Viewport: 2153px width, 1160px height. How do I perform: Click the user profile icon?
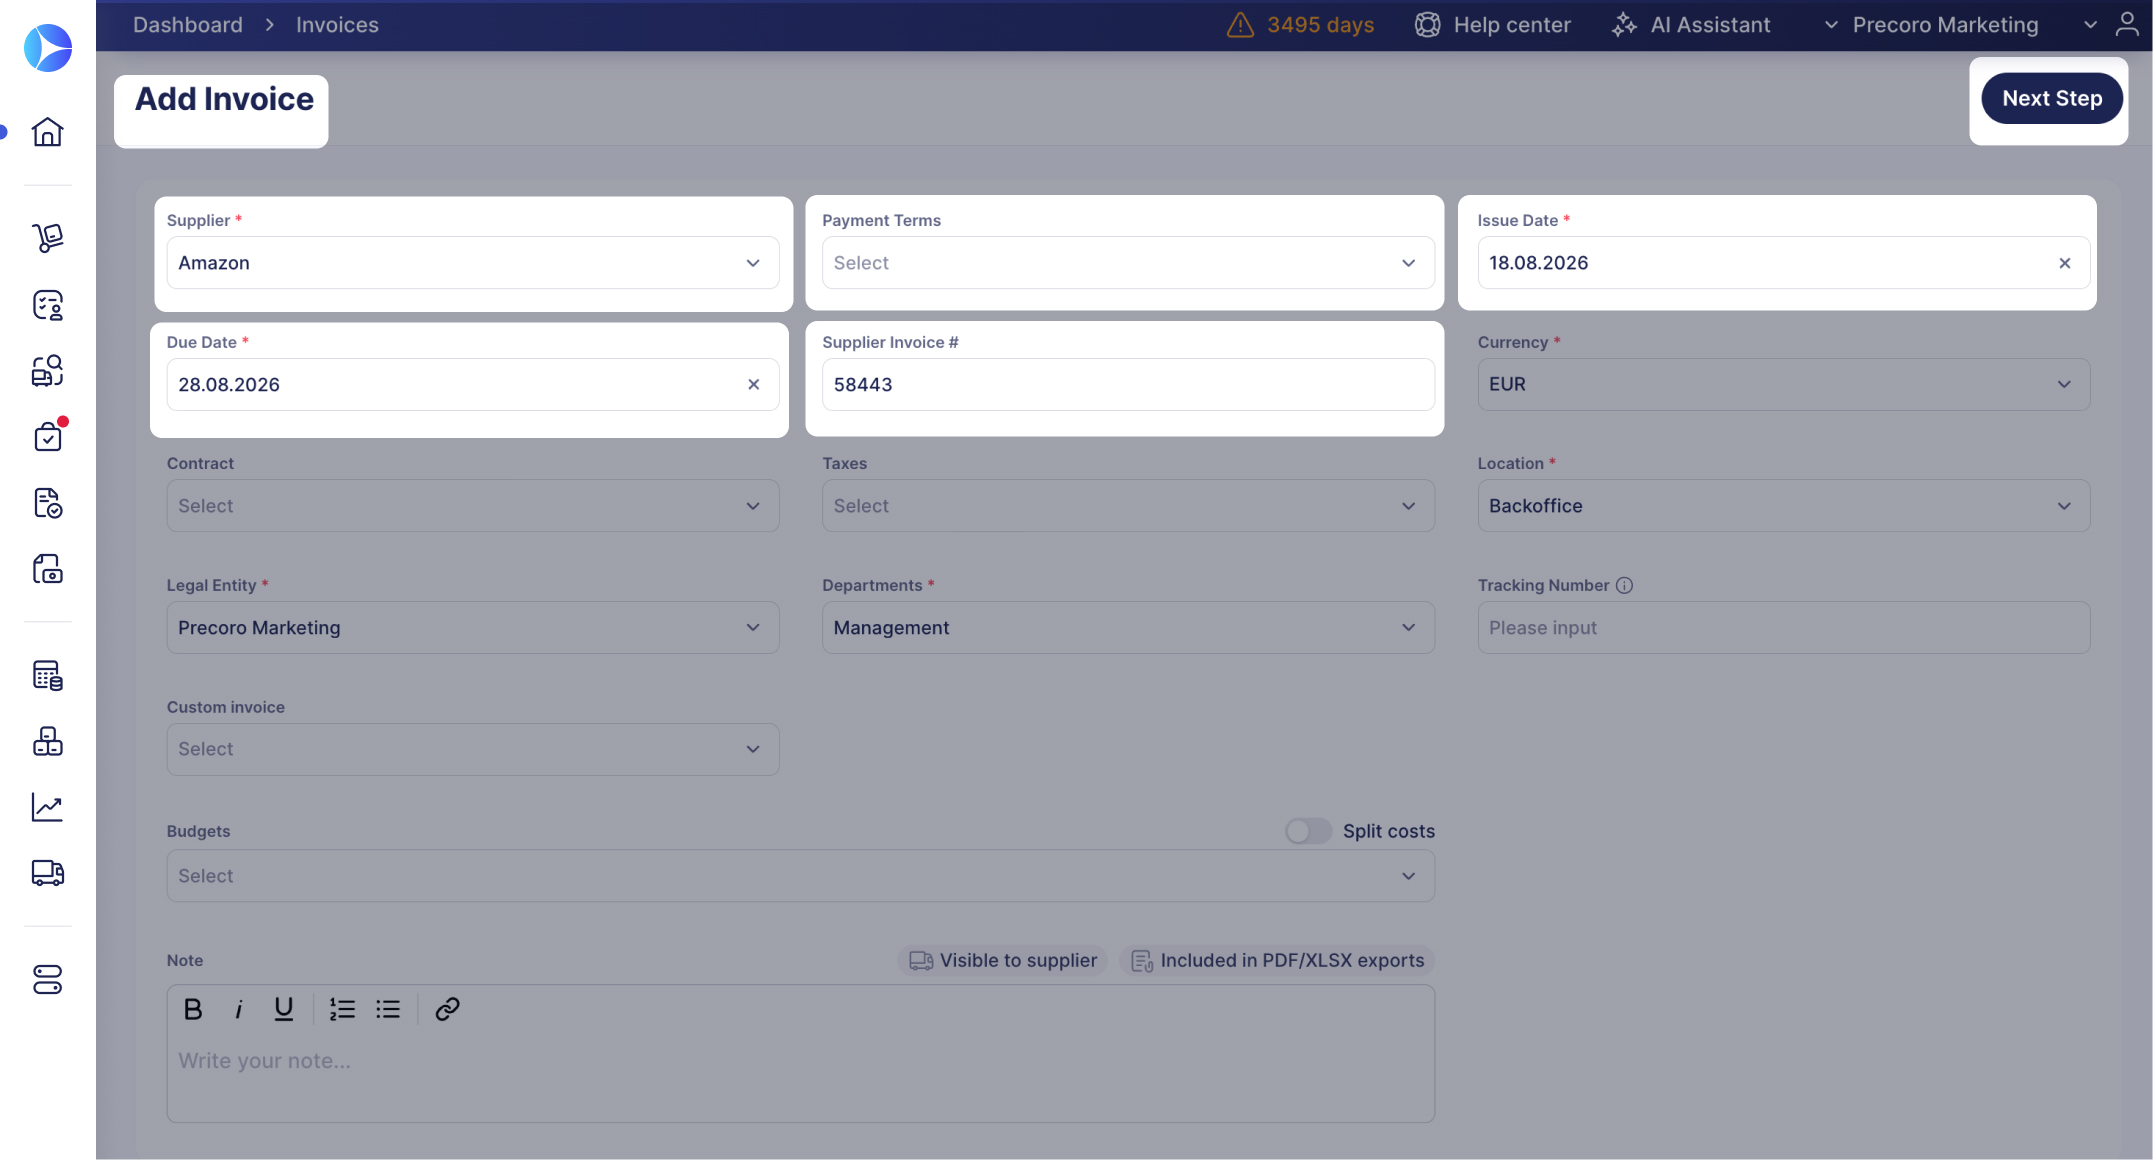click(2127, 25)
